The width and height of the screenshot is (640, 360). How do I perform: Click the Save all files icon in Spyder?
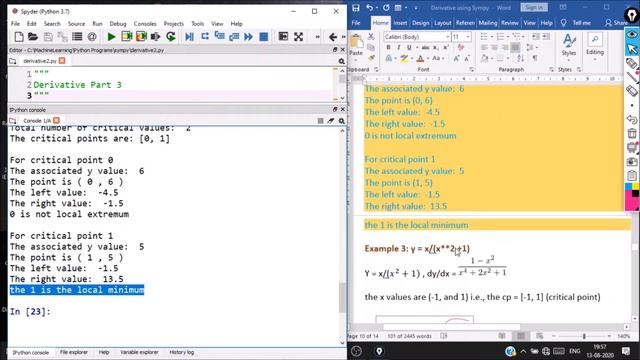coord(62,37)
